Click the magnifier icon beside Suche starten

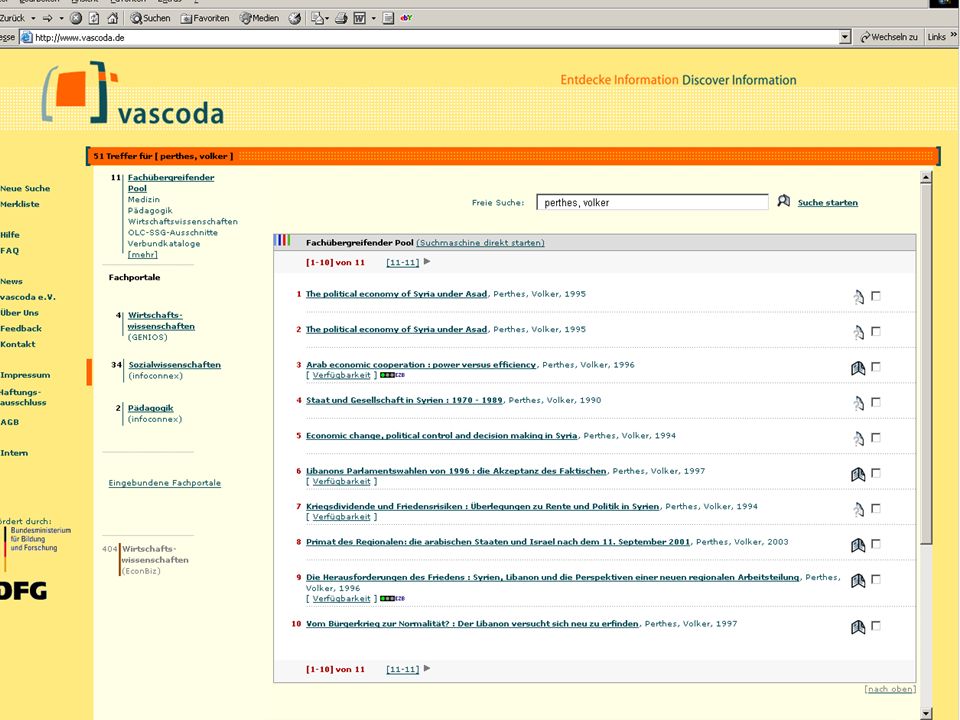(784, 201)
